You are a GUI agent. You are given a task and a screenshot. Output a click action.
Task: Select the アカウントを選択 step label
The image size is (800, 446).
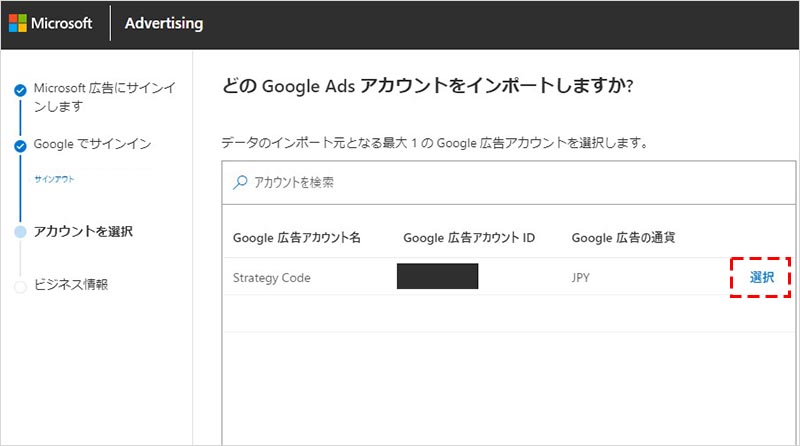pos(83,232)
